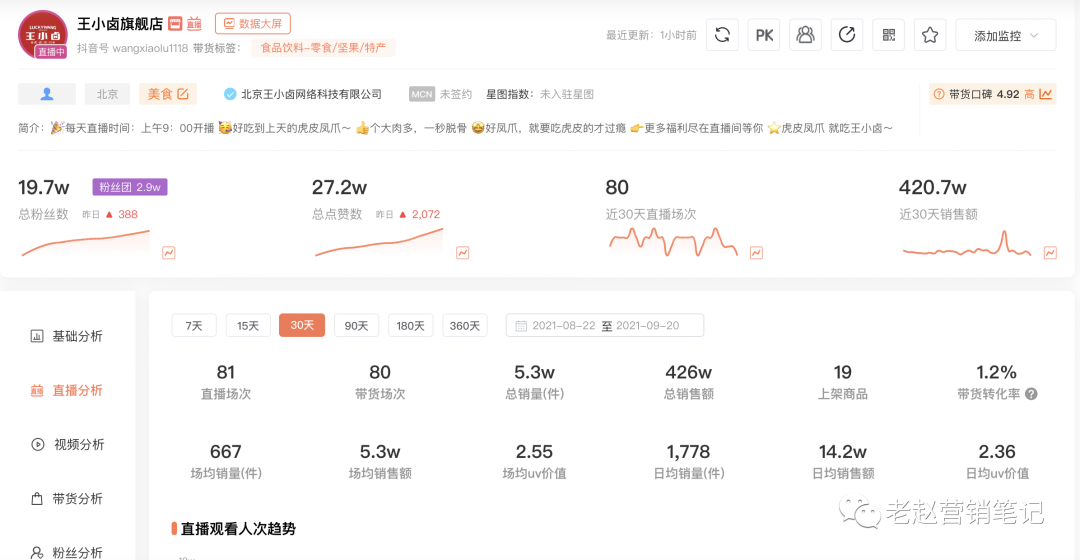Viewport: 1080px width, 560px height.
Task: Select the 30天 time range
Action: [302, 325]
